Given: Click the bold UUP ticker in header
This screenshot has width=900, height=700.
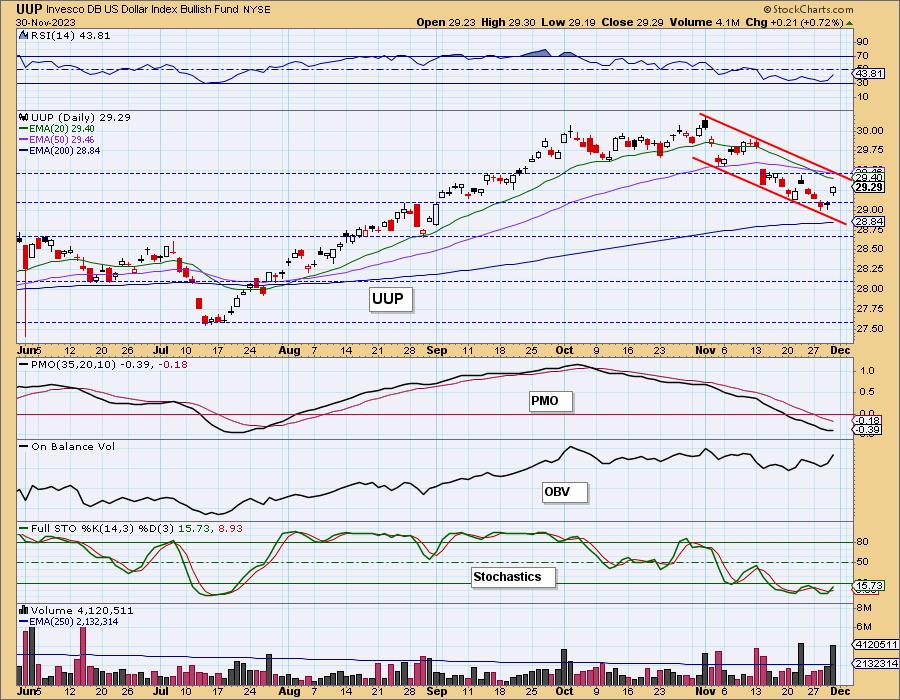Looking at the screenshot, I should tap(29, 9).
